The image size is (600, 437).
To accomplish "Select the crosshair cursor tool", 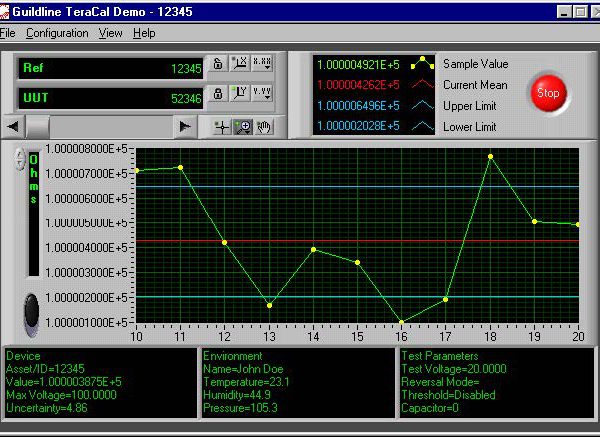I will point(222,127).
